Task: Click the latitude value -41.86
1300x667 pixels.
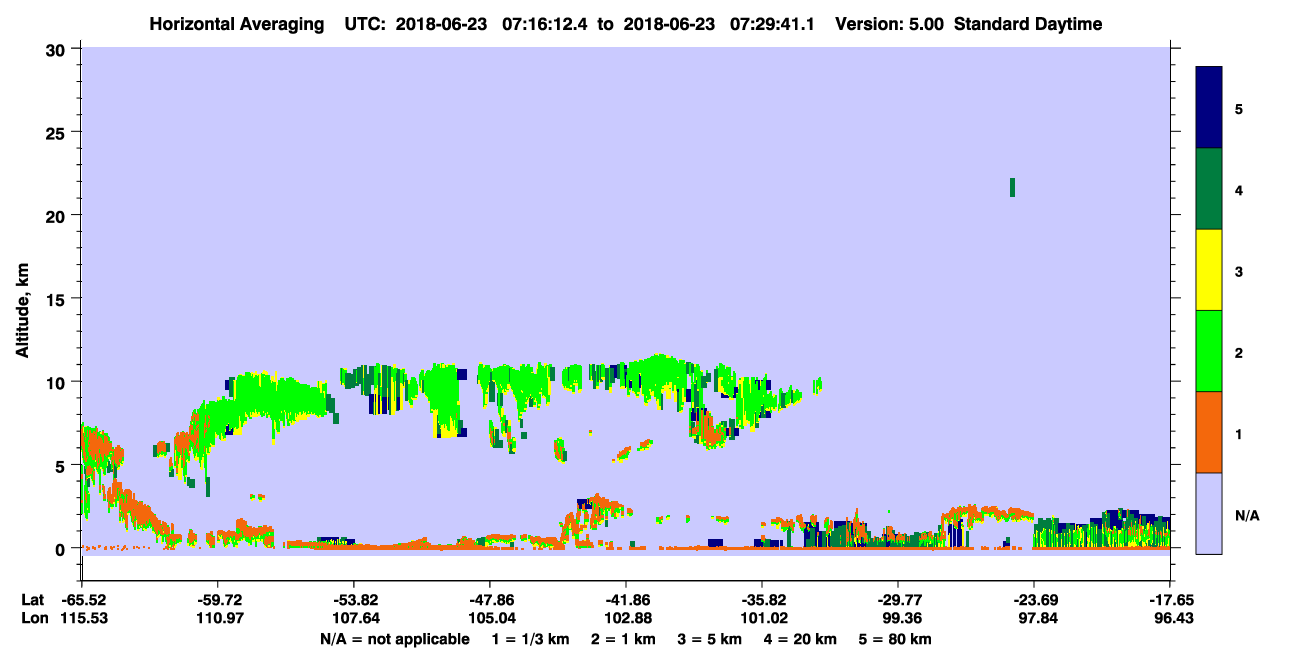Action: coord(625,600)
